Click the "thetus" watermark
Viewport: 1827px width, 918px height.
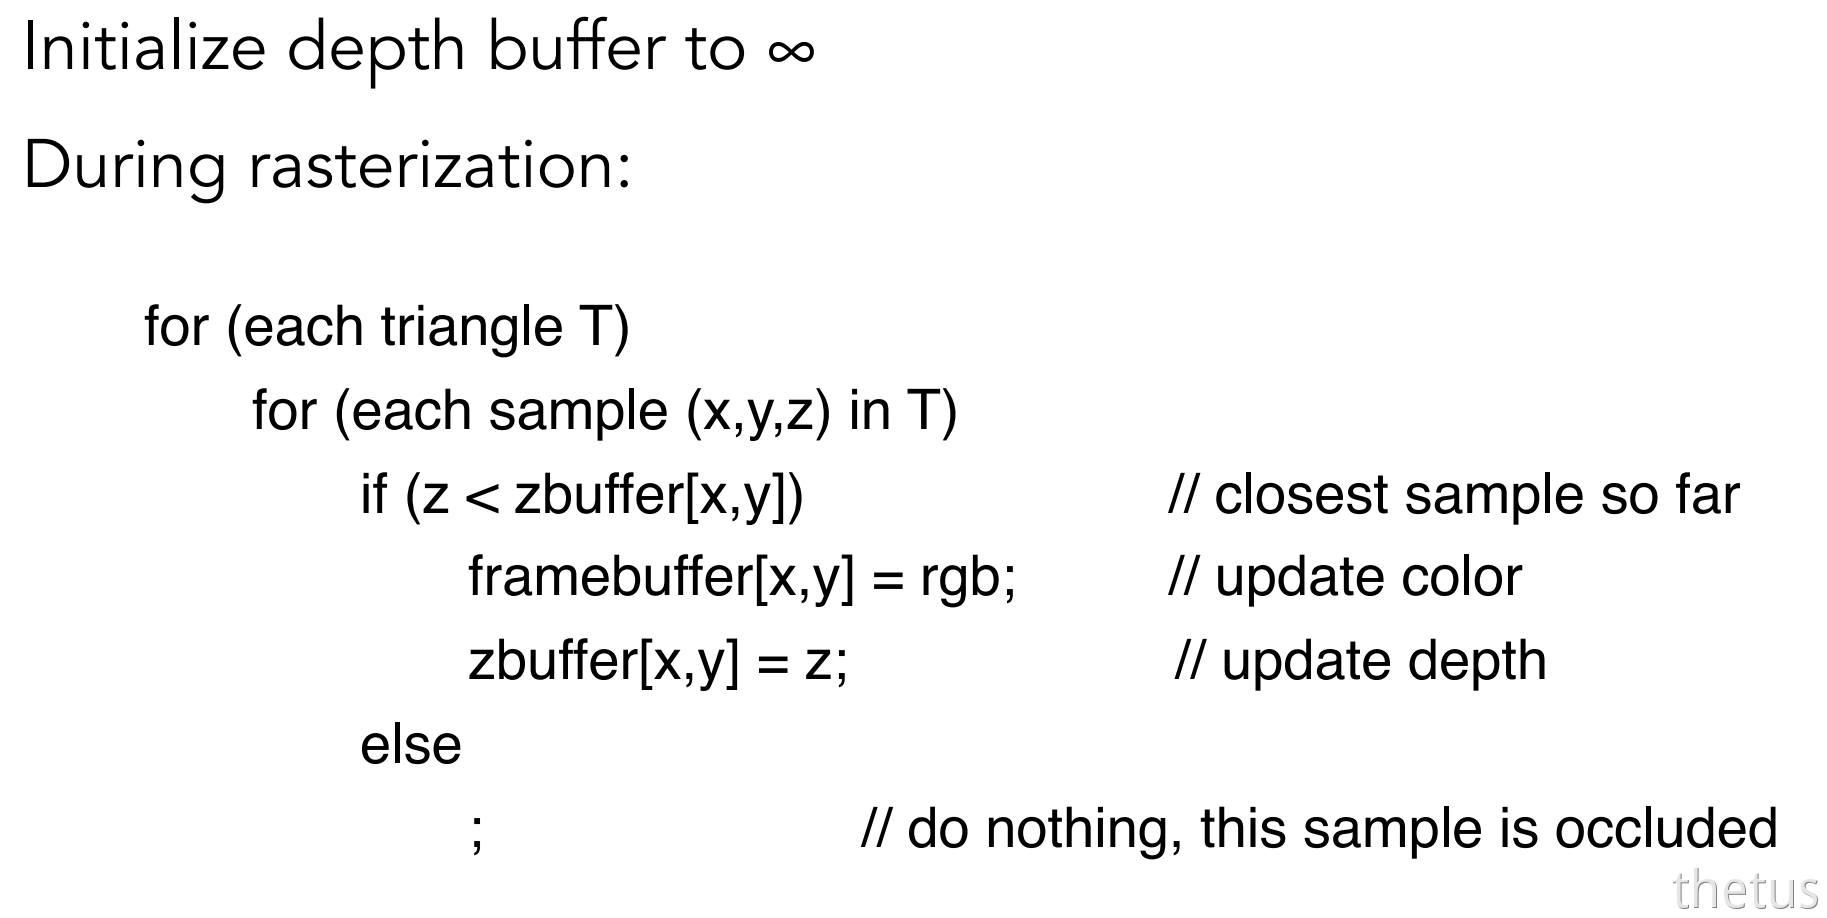coord(1745,889)
